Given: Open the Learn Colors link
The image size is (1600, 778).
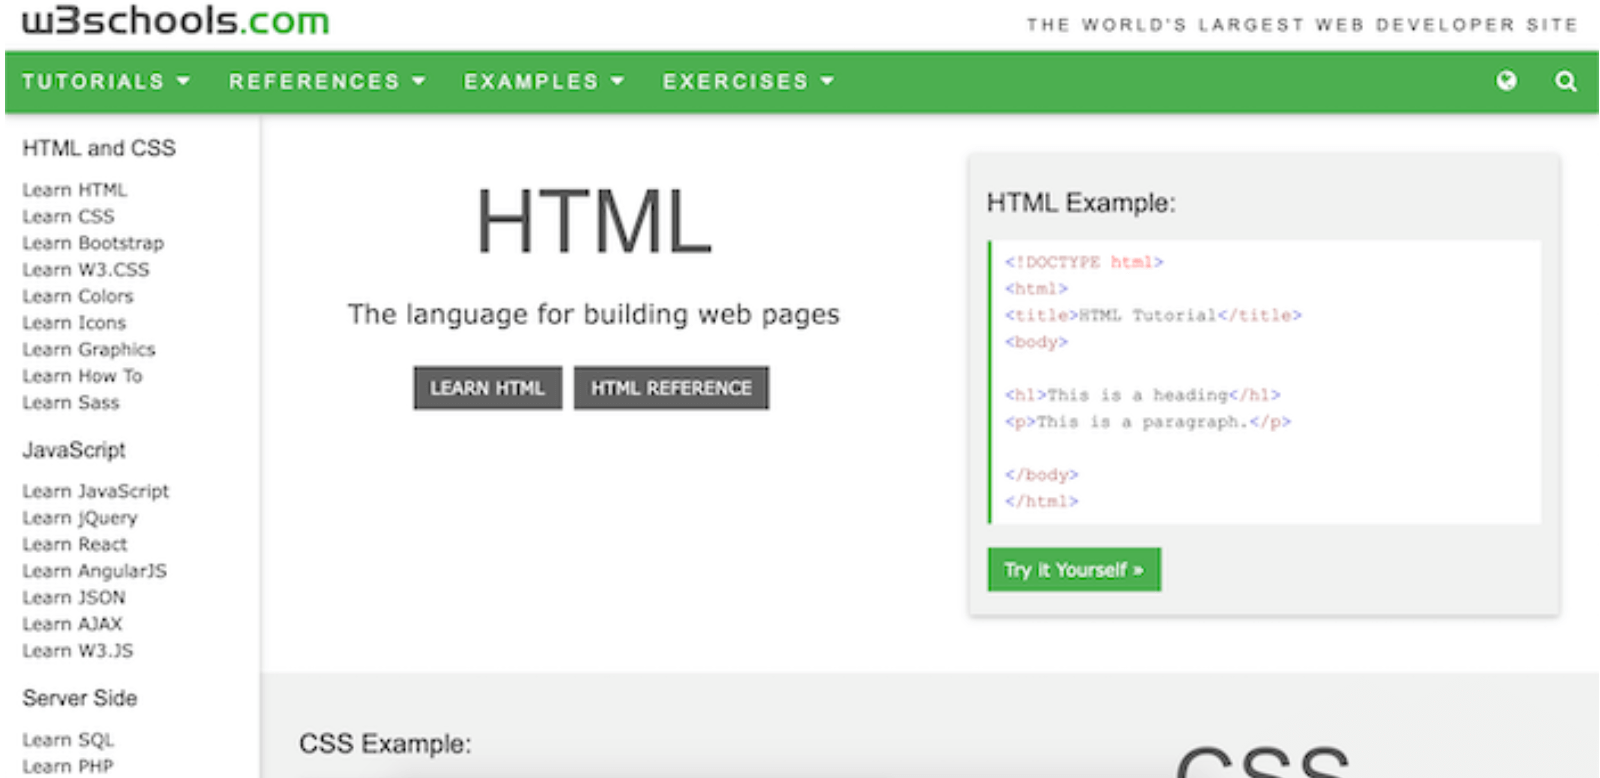Looking at the screenshot, I should click(78, 296).
